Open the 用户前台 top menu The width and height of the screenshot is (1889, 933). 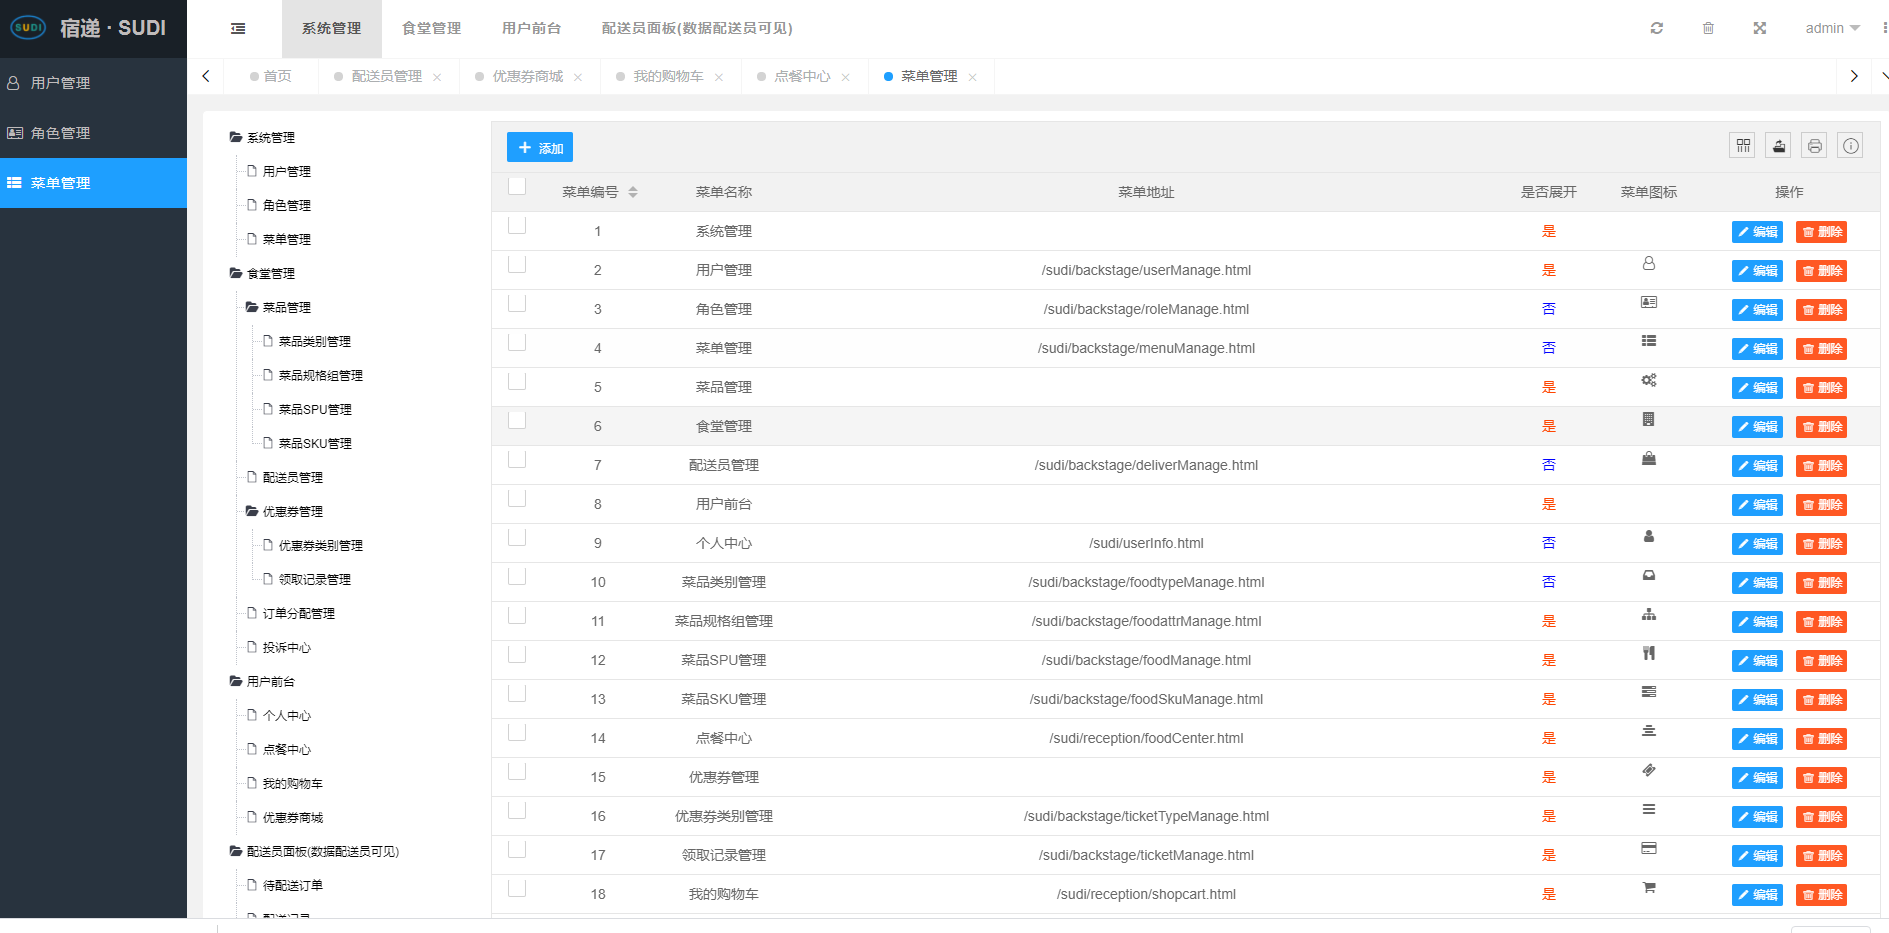[x=532, y=28]
